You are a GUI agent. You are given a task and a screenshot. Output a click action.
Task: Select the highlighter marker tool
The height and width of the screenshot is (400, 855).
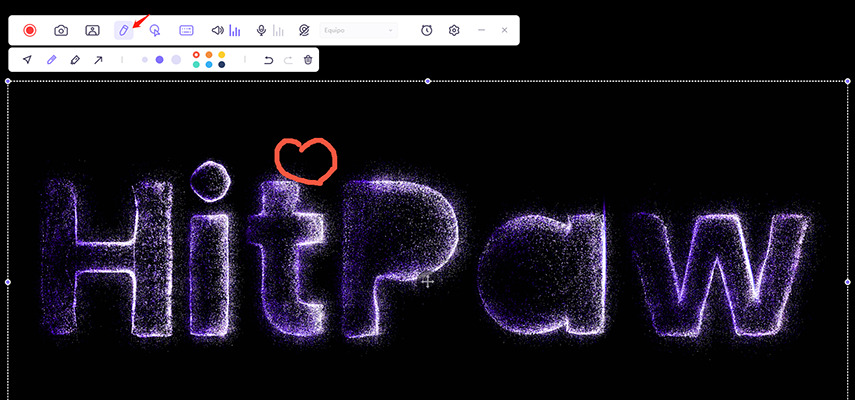point(75,60)
